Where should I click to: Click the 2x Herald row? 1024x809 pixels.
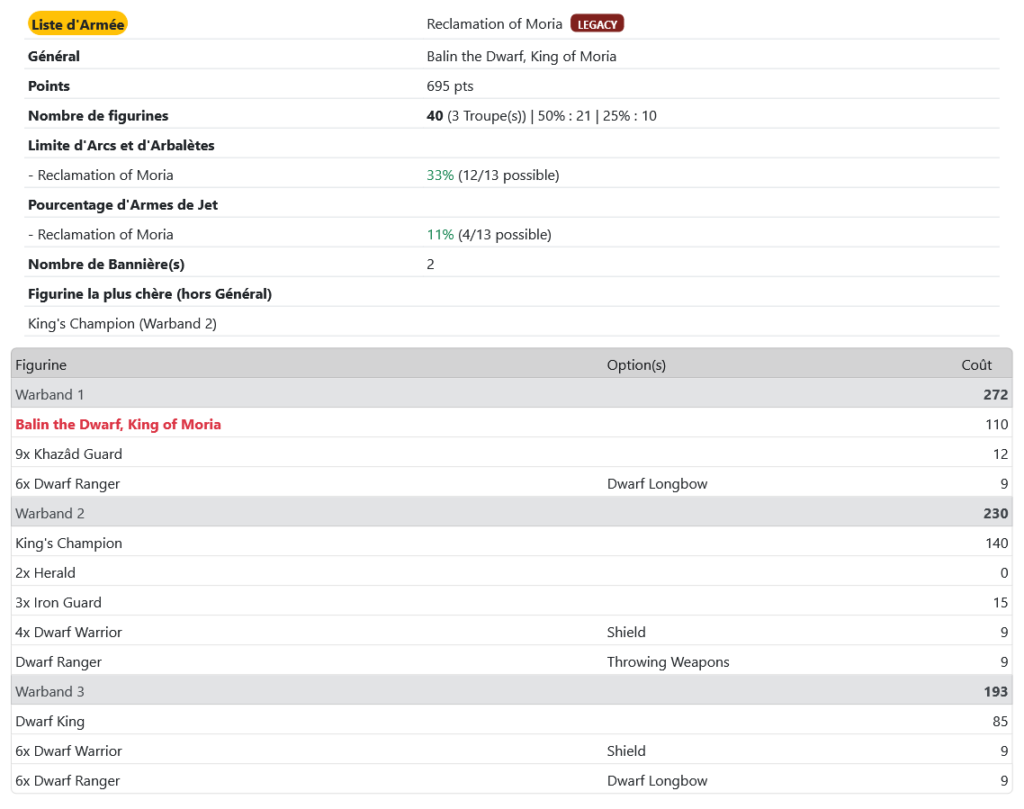tap(511, 573)
